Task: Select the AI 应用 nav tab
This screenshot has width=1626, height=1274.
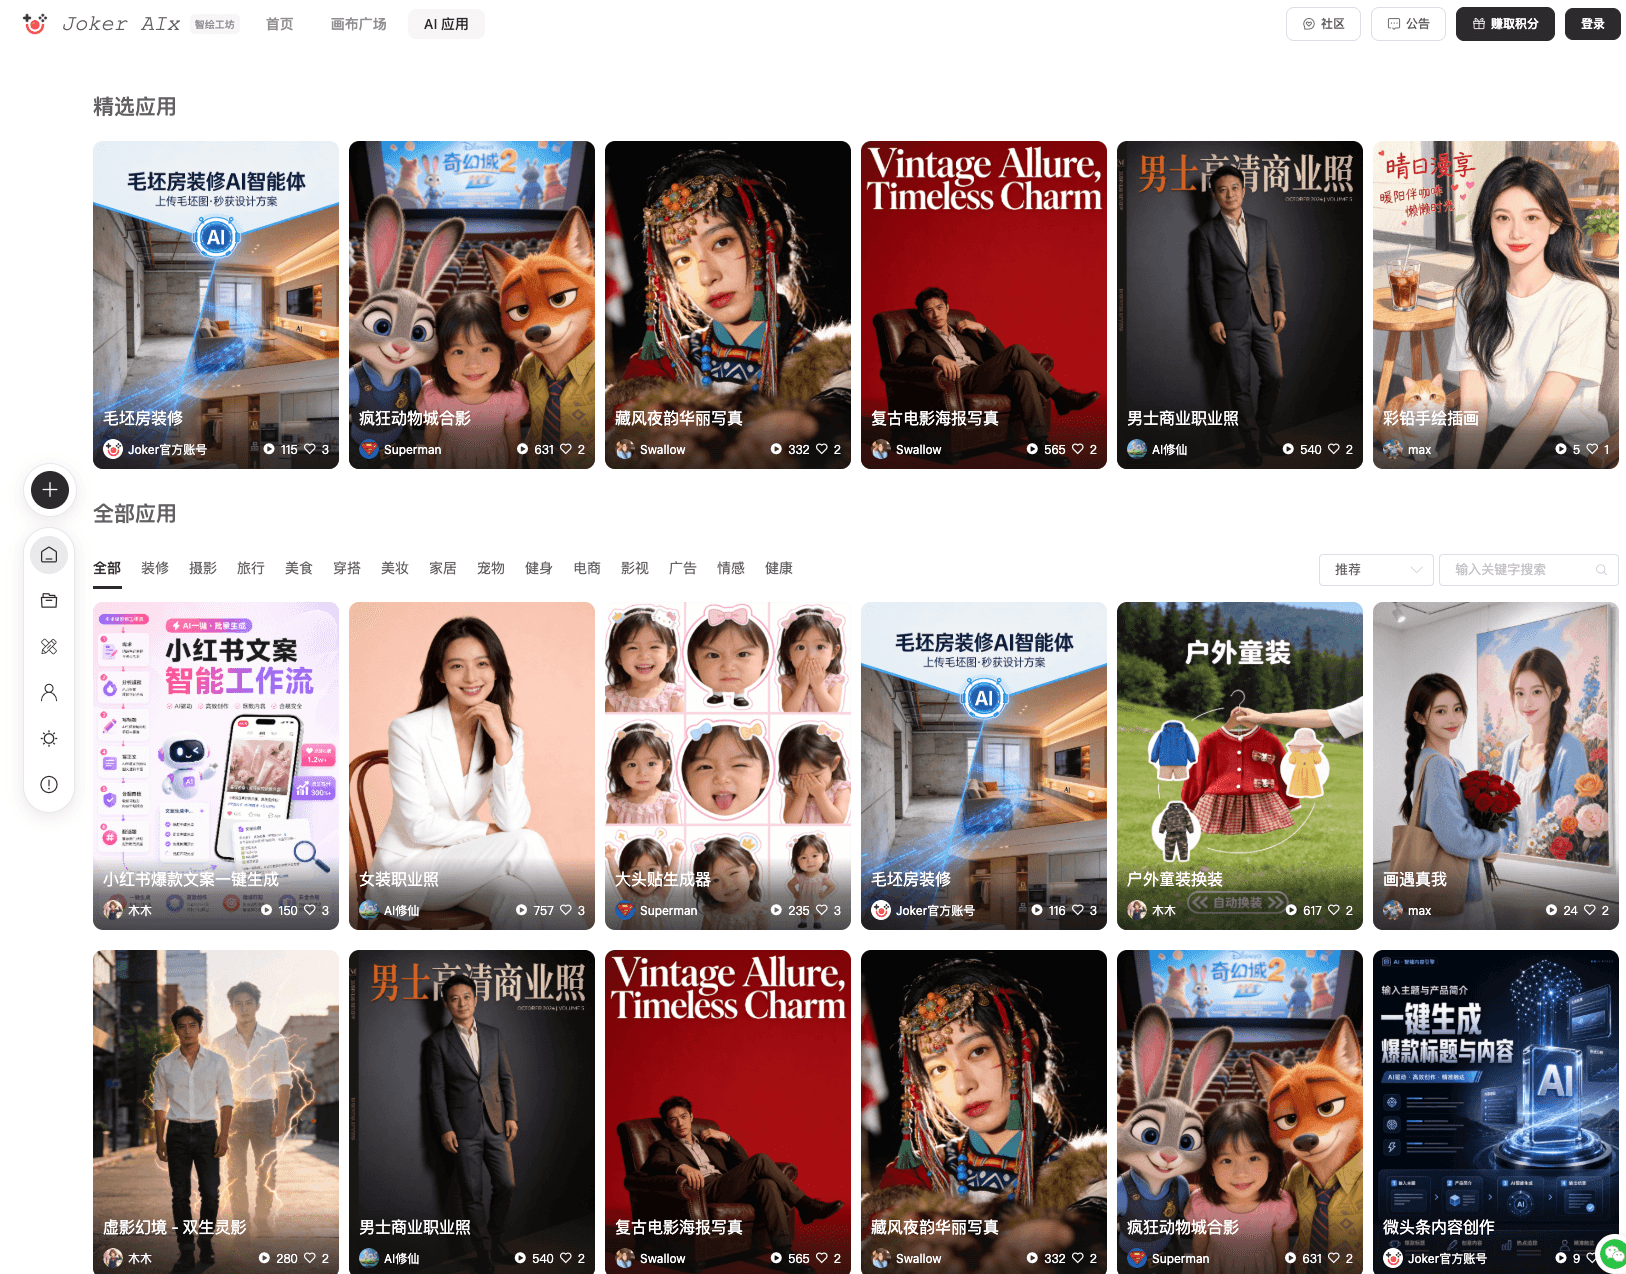Action: pos(446,24)
